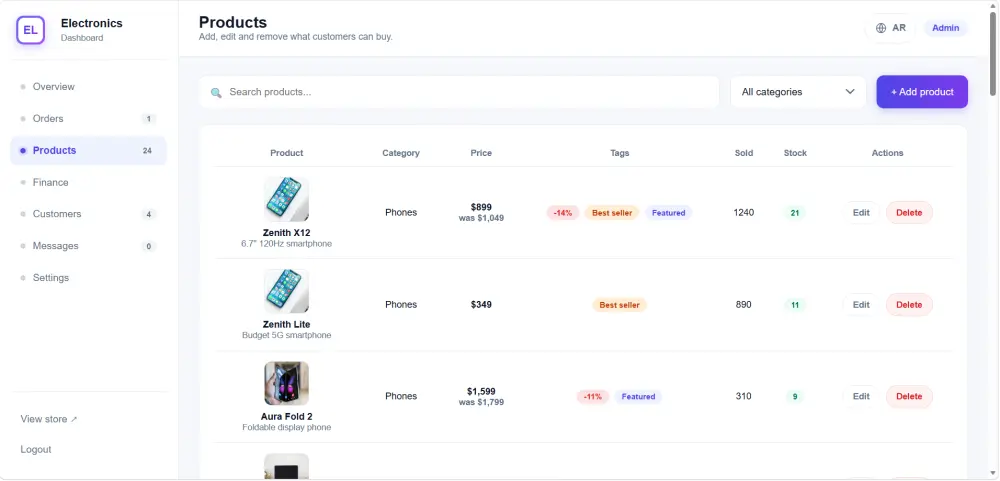Open the Overview section
The width and height of the screenshot is (1000, 481).
tap(88, 87)
